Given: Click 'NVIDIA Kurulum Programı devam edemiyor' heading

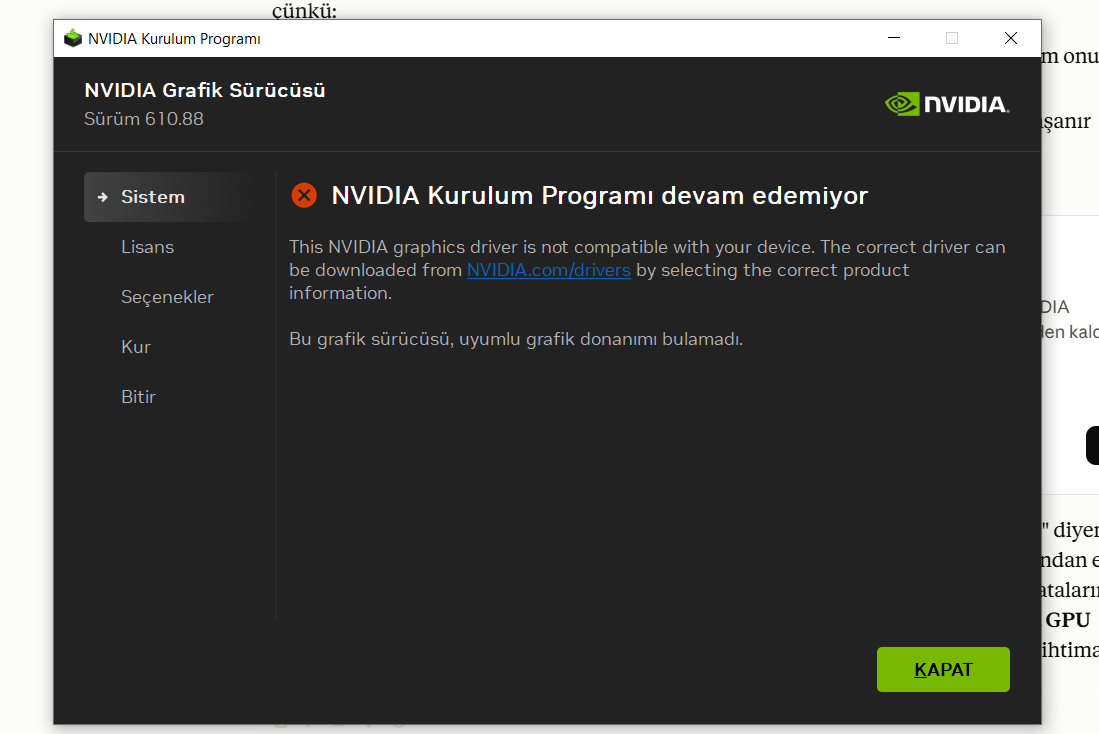Looking at the screenshot, I should click(x=599, y=196).
